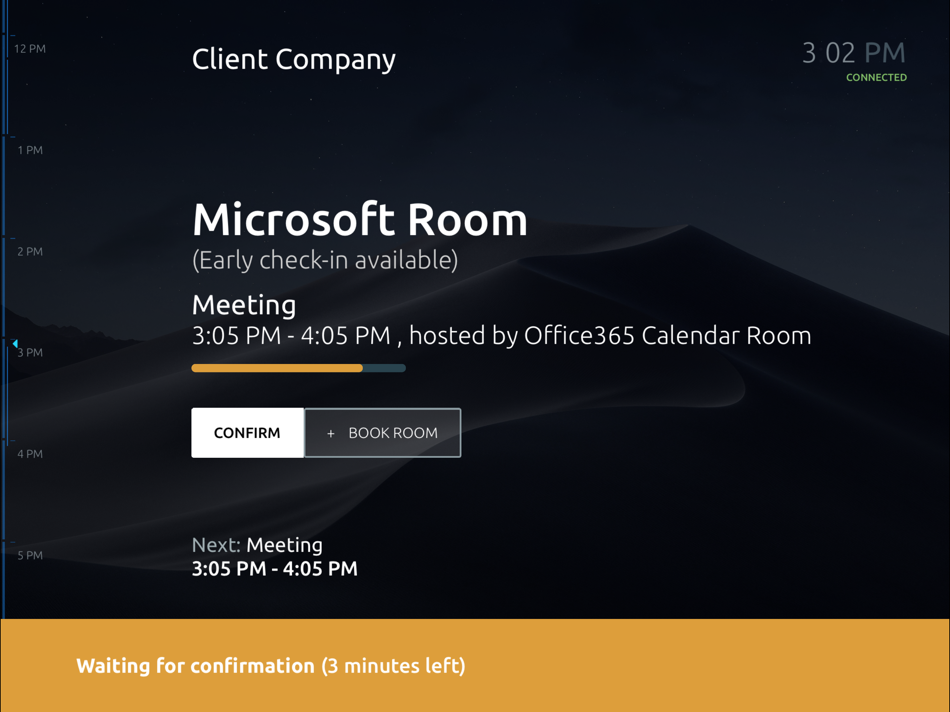950x712 pixels.
Task: Click the Book Room button
Action: tap(382, 433)
